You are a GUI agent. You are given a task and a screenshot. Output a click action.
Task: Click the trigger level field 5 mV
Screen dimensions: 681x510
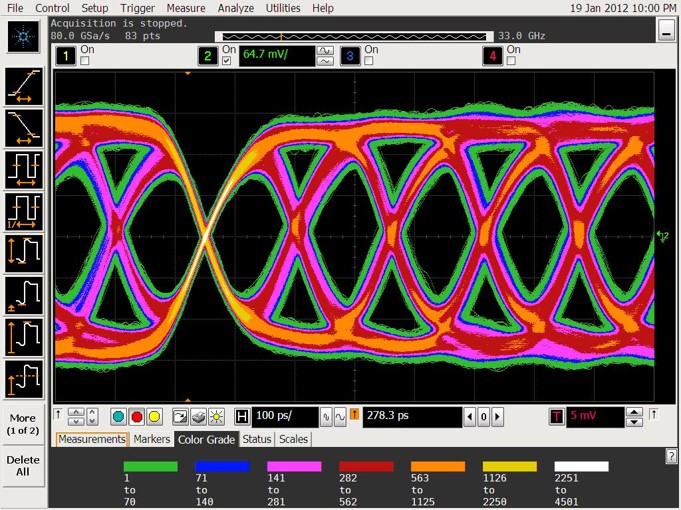(x=595, y=417)
